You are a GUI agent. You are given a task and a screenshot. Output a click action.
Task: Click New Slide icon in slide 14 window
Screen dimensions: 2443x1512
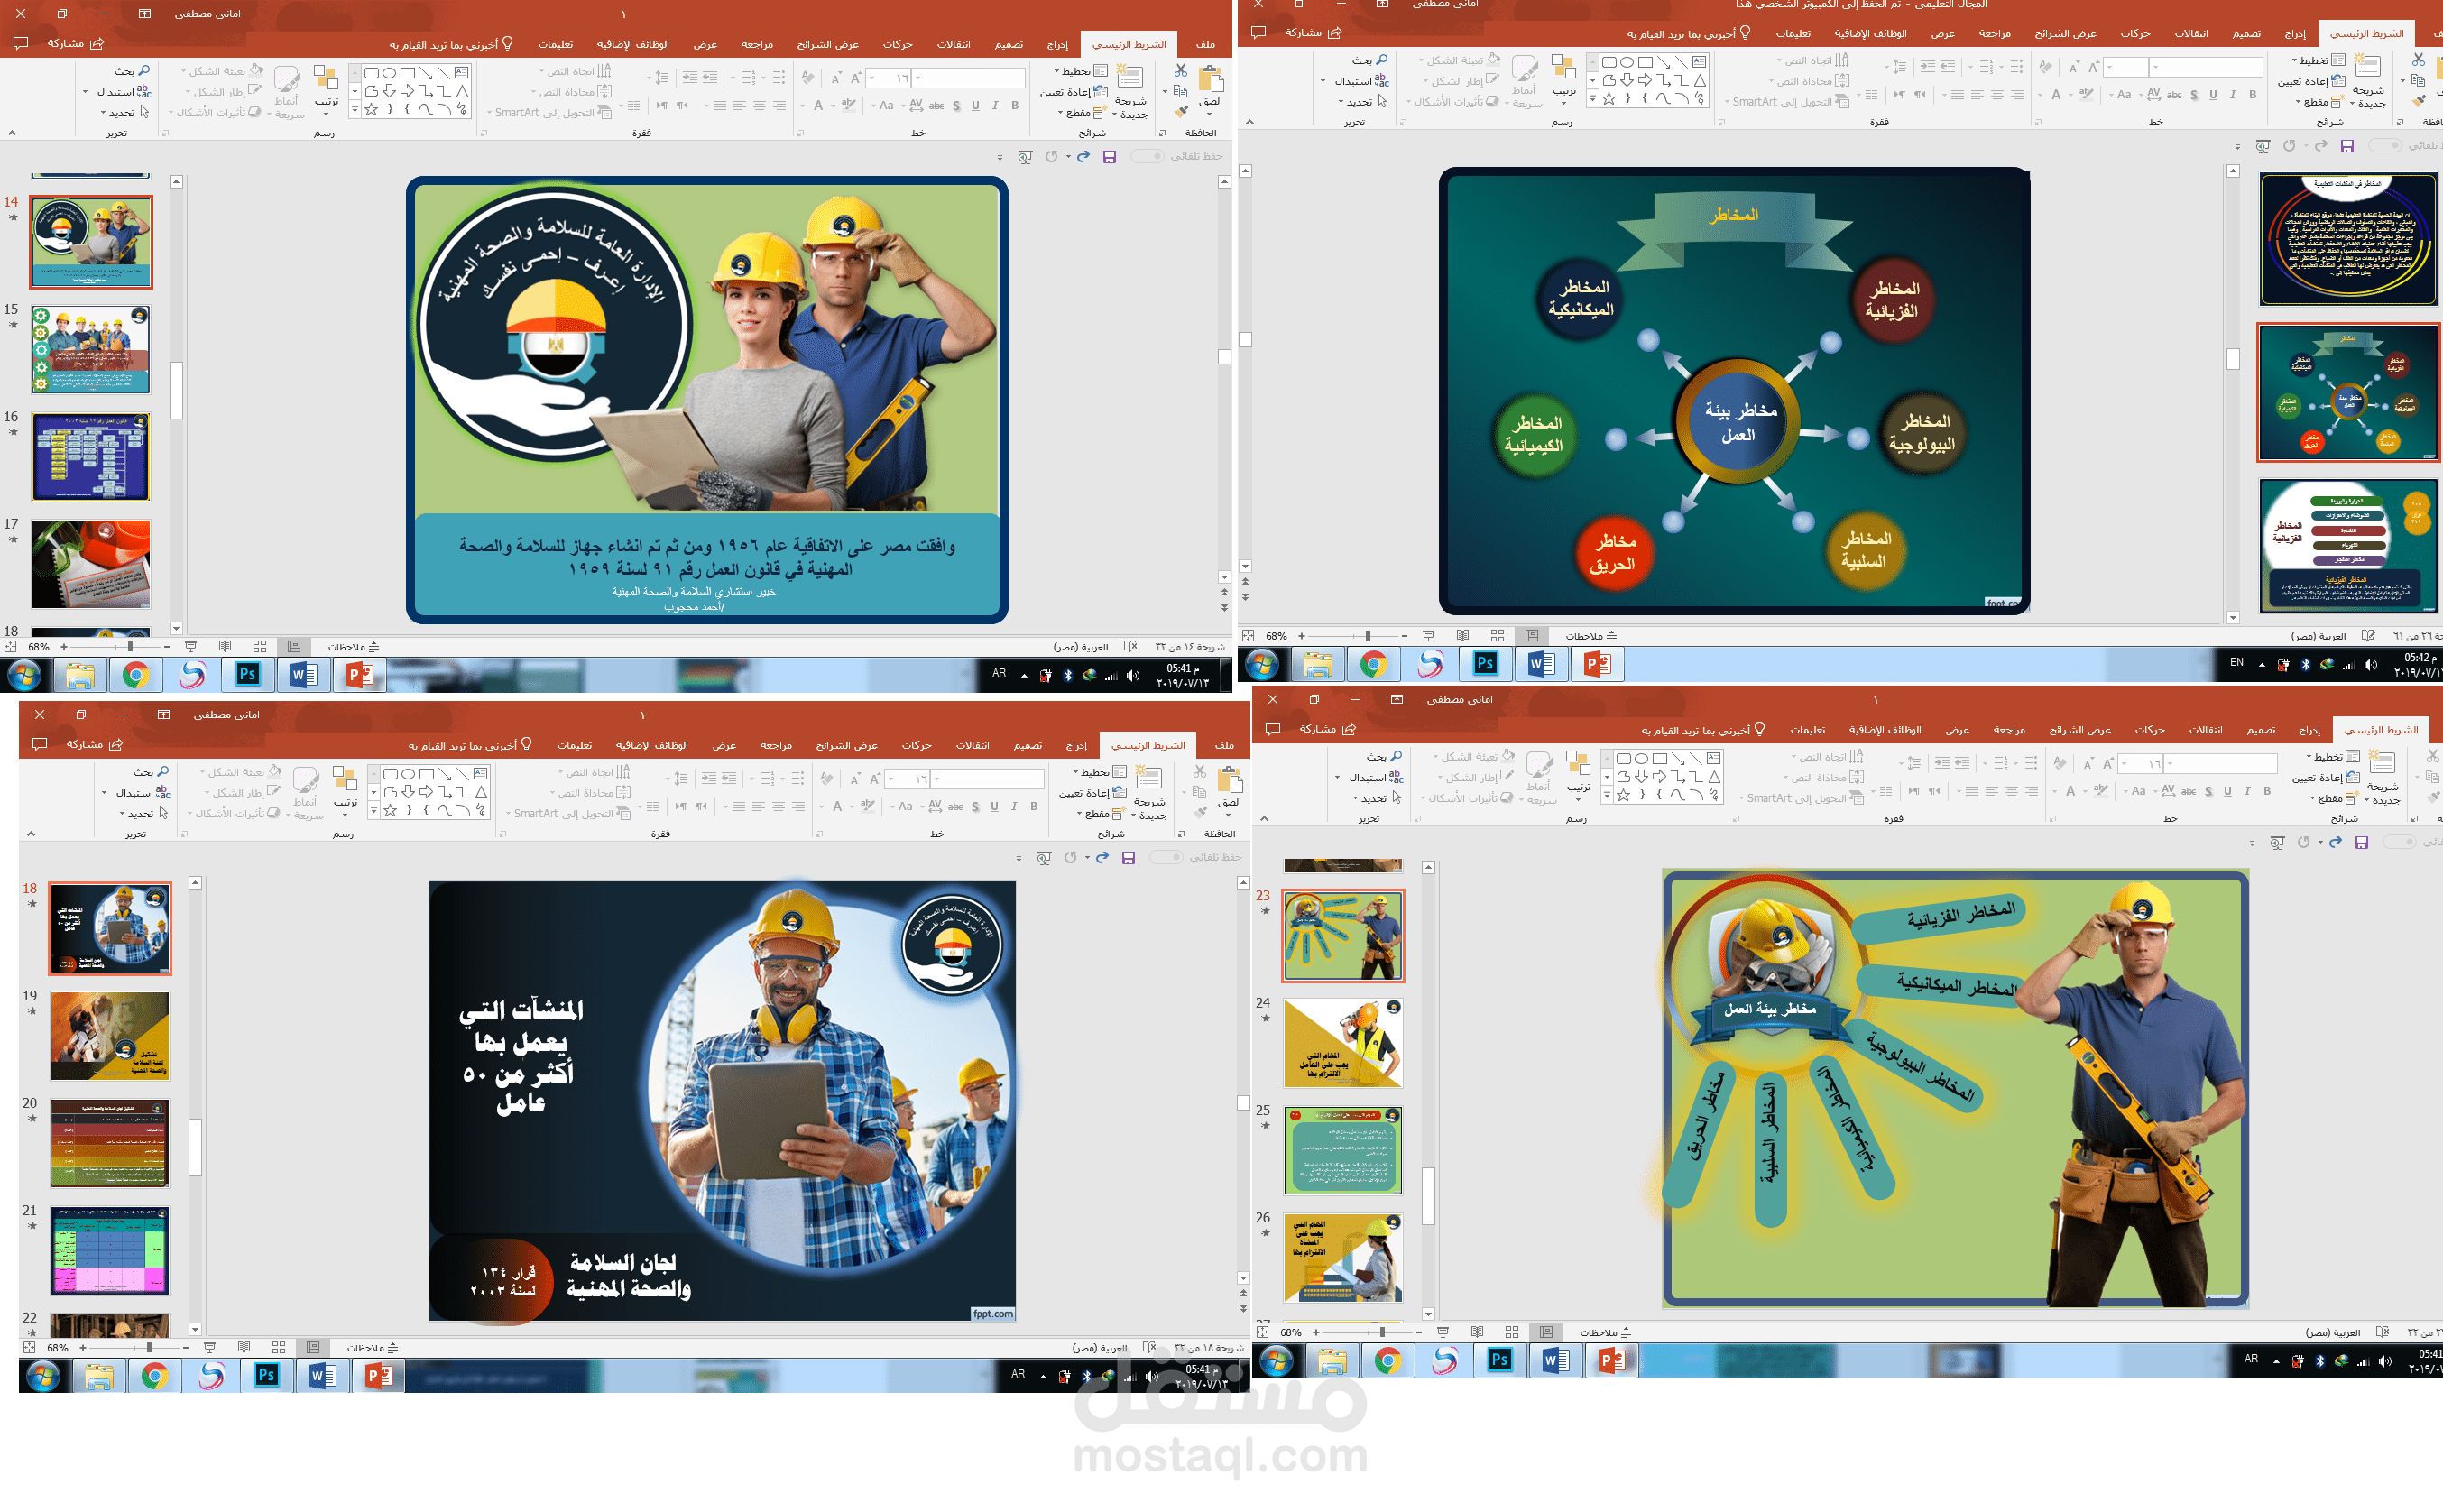pos(1130,77)
